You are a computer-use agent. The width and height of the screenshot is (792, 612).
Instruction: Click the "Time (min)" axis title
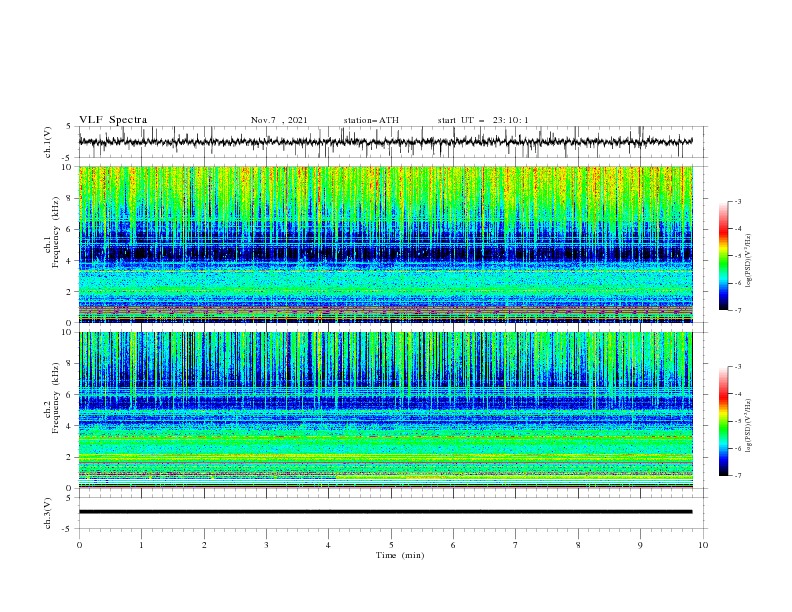coord(400,555)
